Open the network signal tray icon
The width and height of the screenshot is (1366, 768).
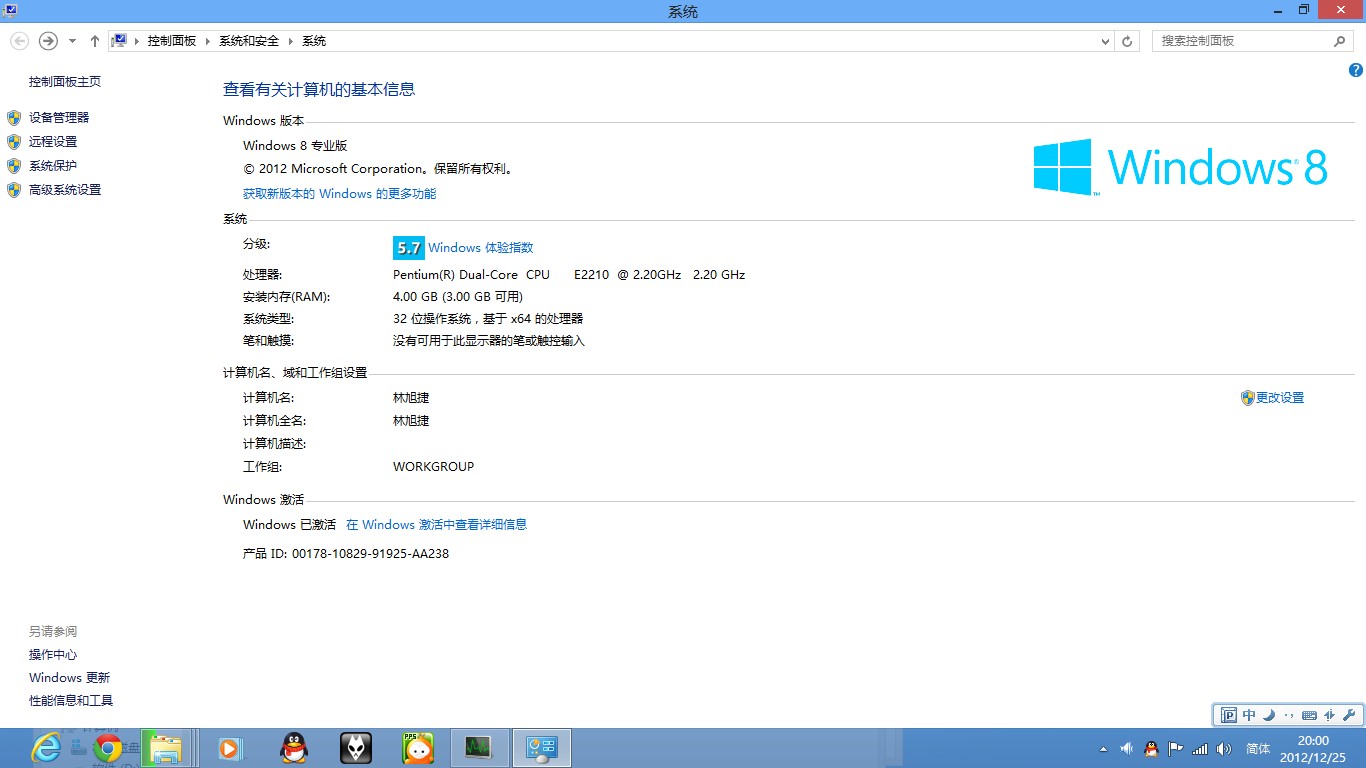1200,749
